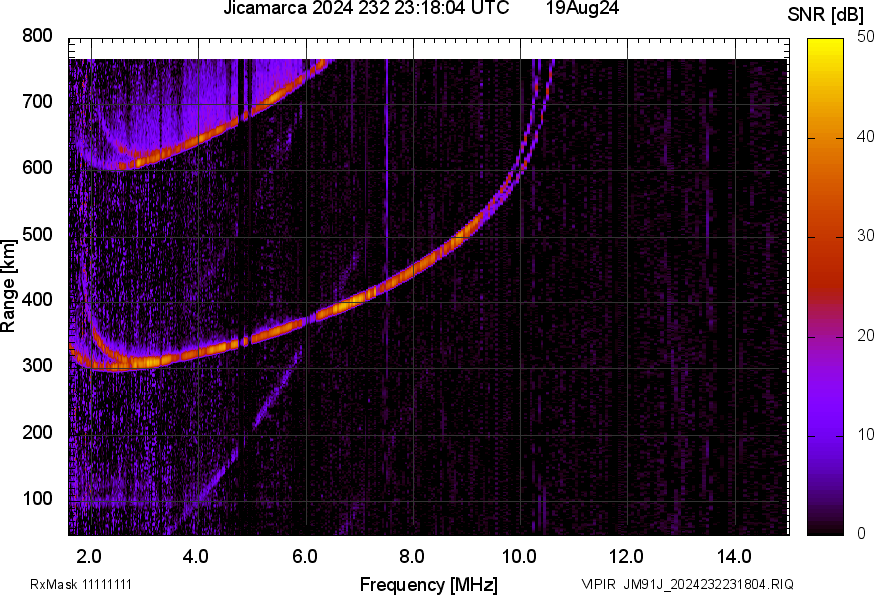
Task: Click the 40 dB tick label on colorbar
Action: (x=865, y=136)
